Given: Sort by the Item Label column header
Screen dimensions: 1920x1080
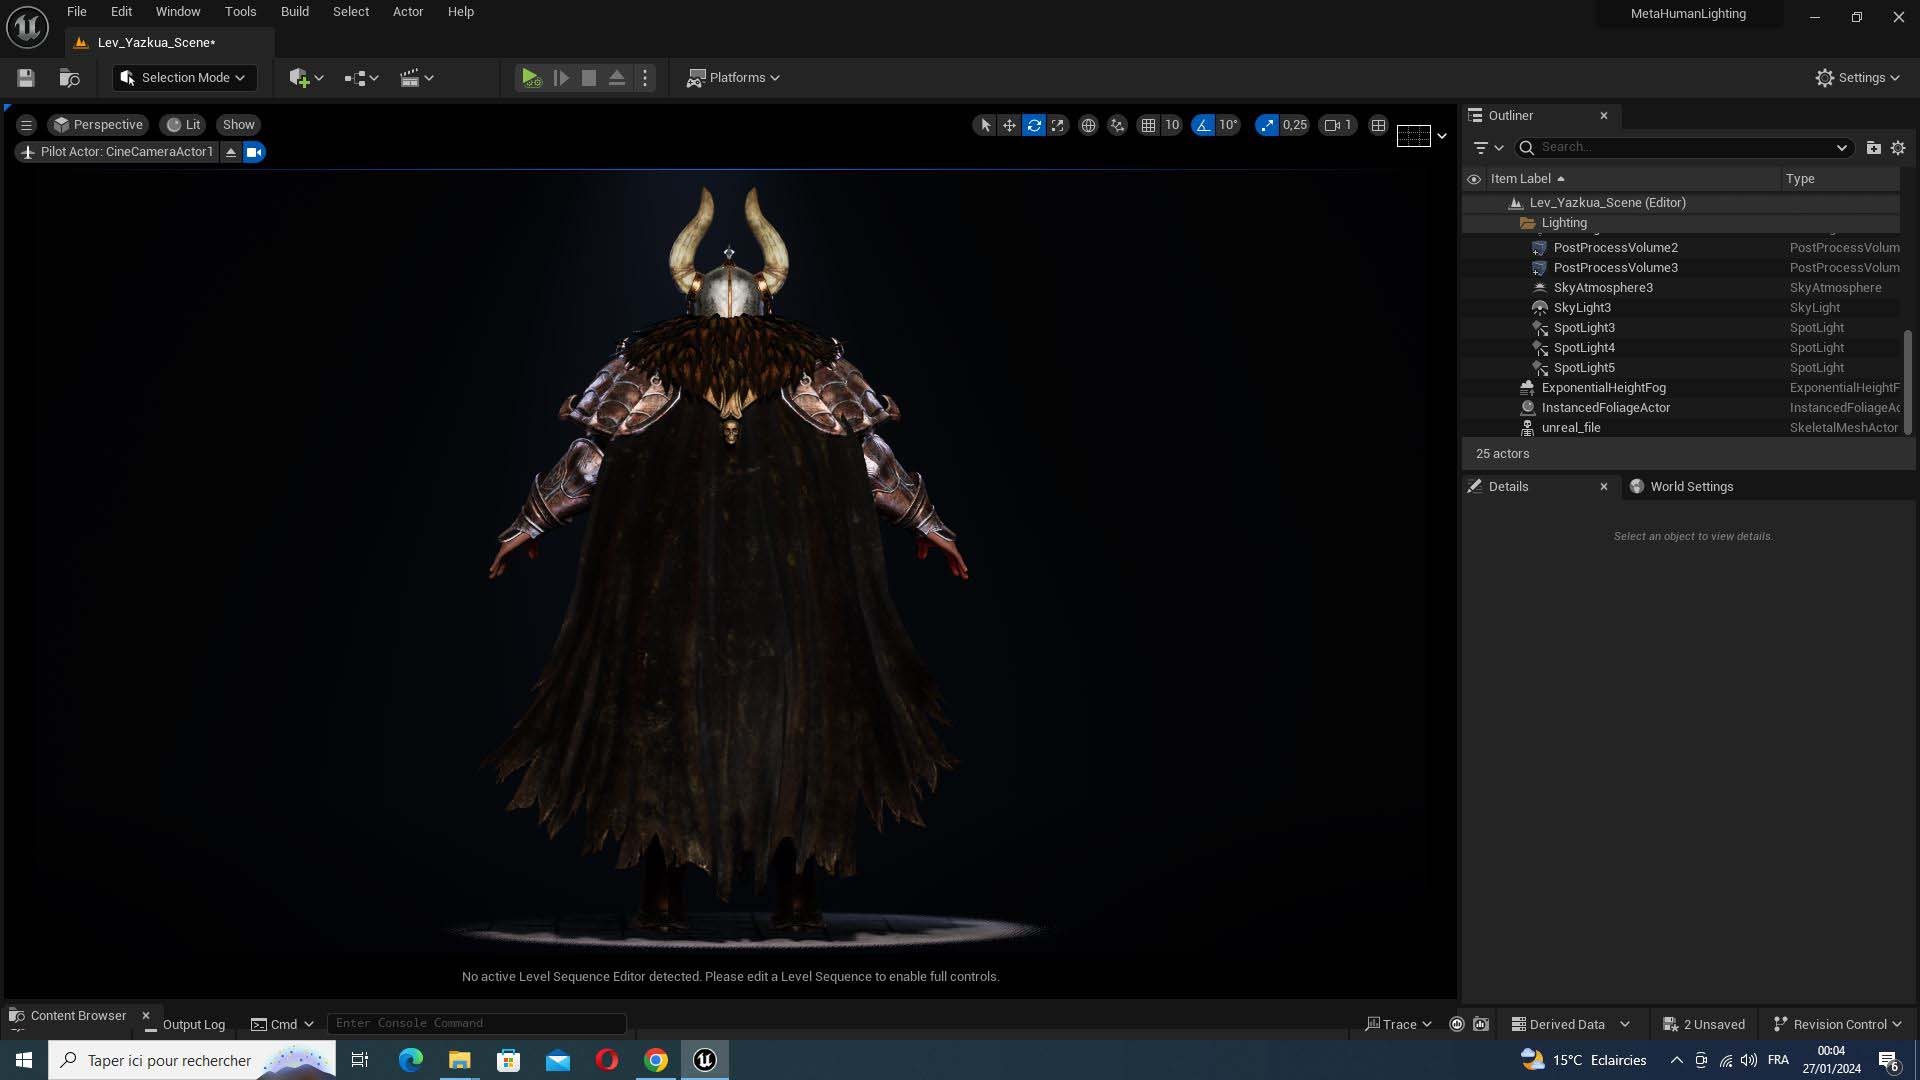Looking at the screenshot, I should pyautogui.click(x=1633, y=179).
